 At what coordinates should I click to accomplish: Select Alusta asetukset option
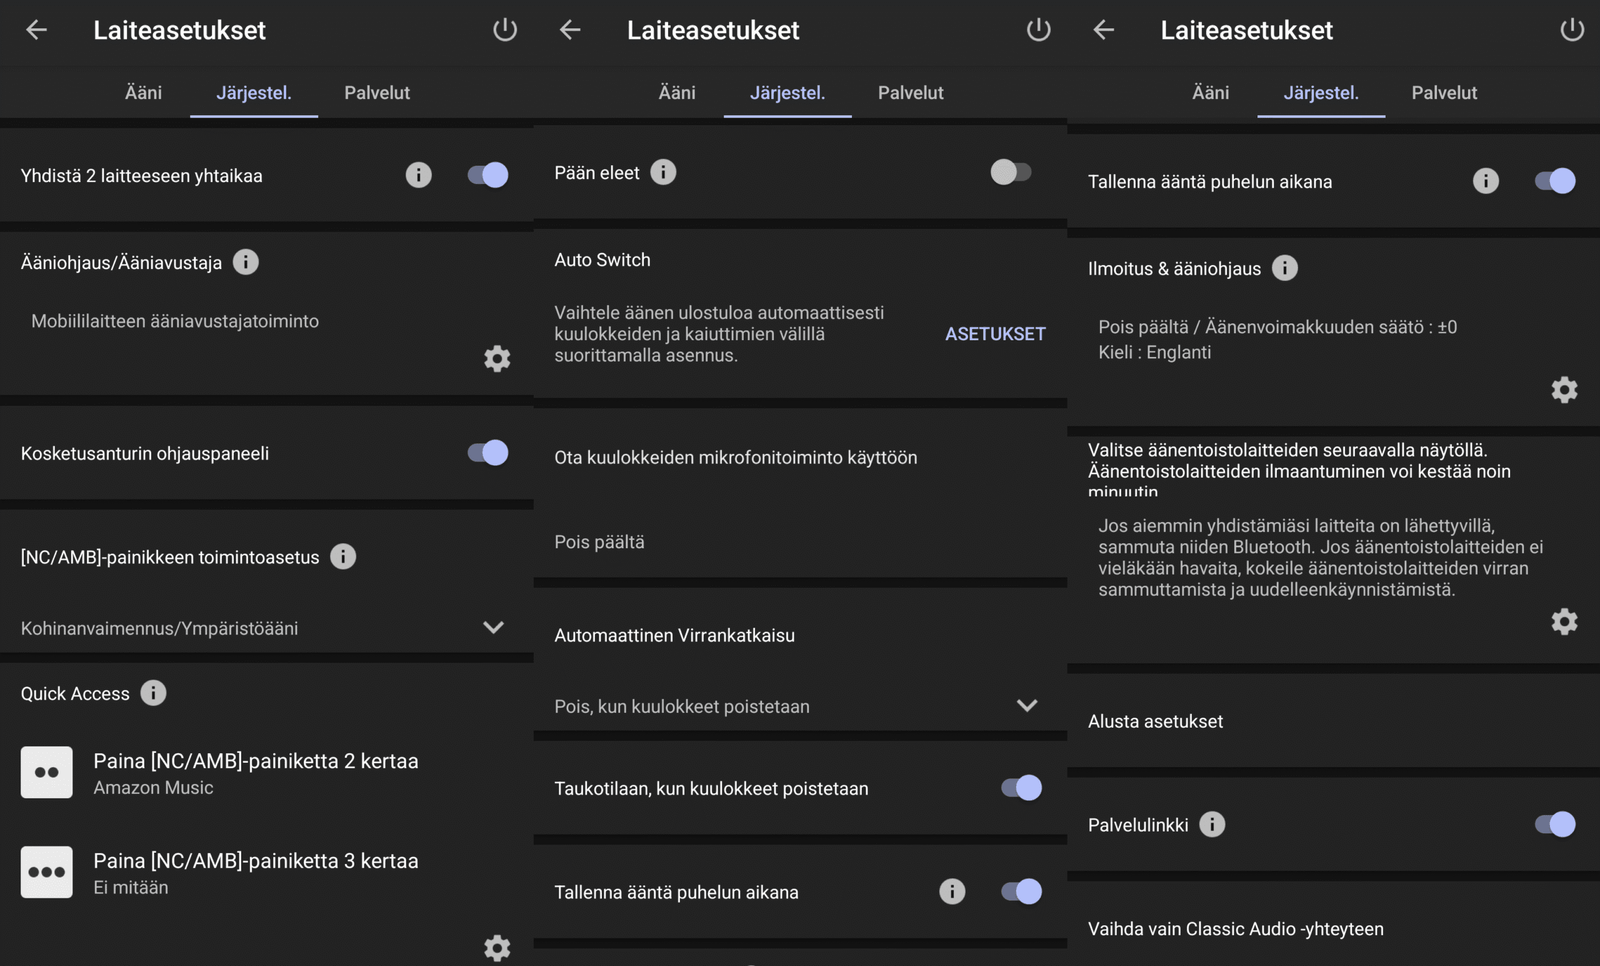[x=1156, y=722]
